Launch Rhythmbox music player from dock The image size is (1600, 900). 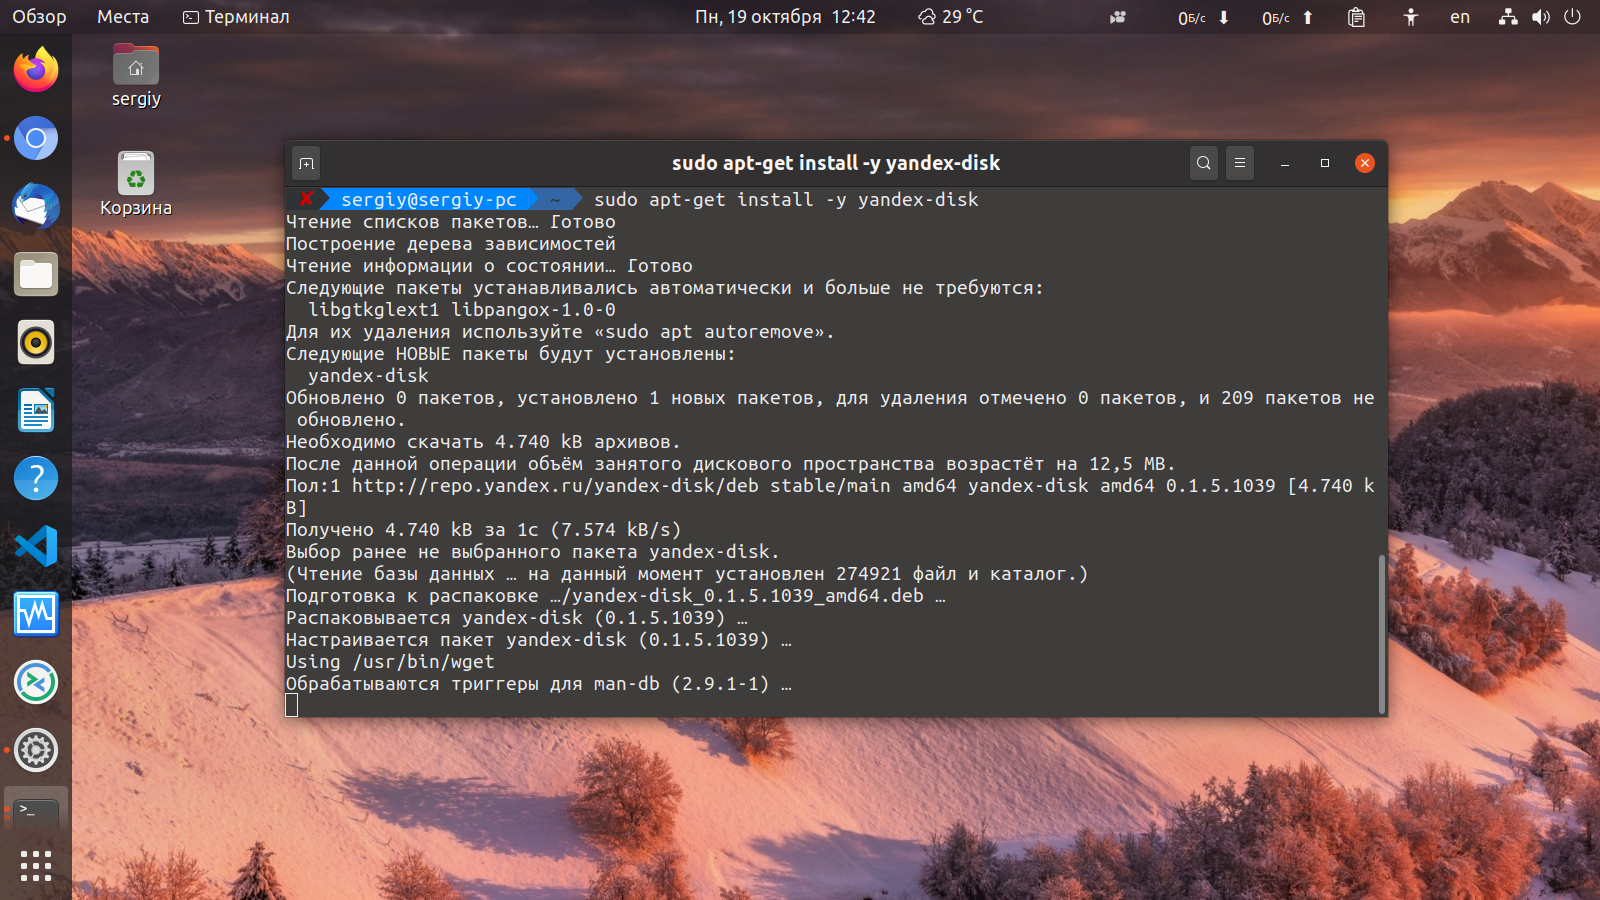click(x=36, y=342)
